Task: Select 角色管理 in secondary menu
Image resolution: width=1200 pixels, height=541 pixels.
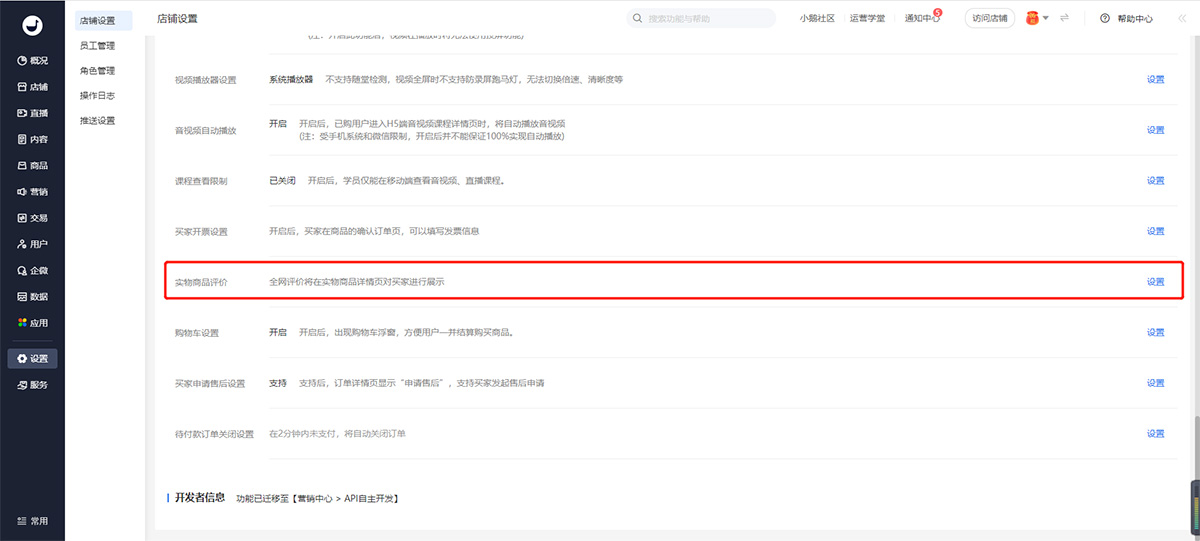Action: pyautogui.click(x=98, y=71)
